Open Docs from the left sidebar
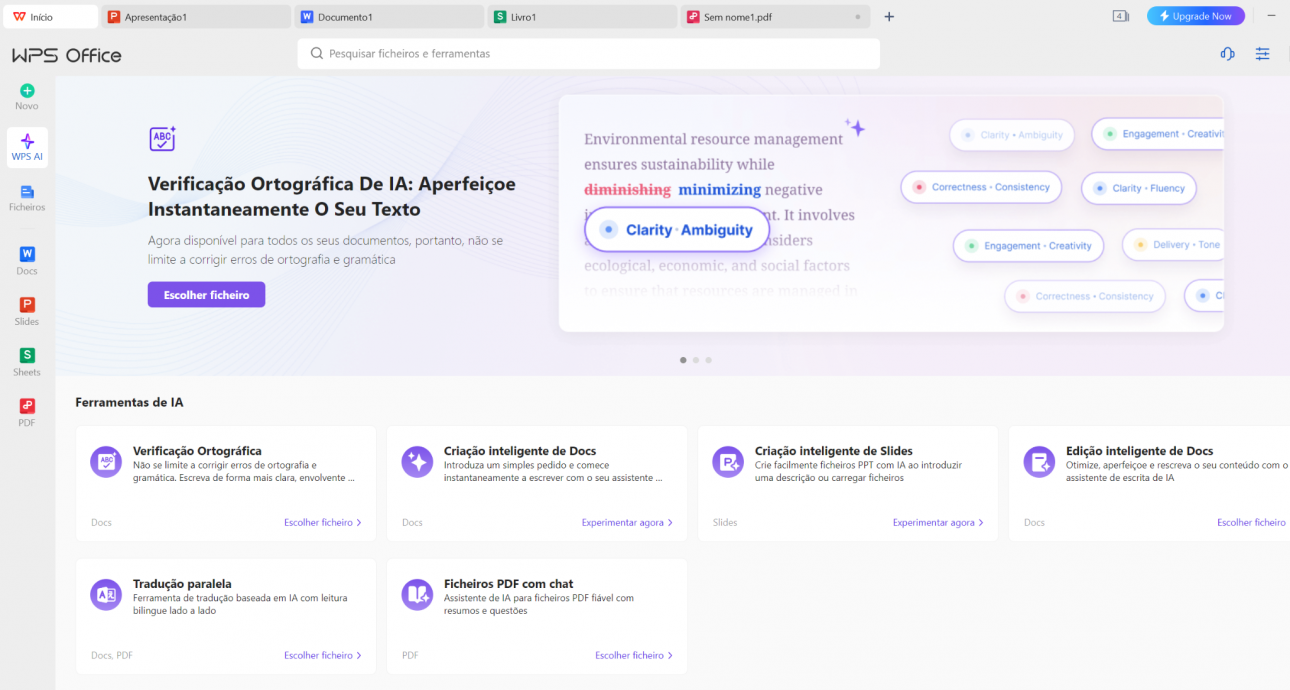The height and width of the screenshot is (690, 1290). pyautogui.click(x=27, y=261)
